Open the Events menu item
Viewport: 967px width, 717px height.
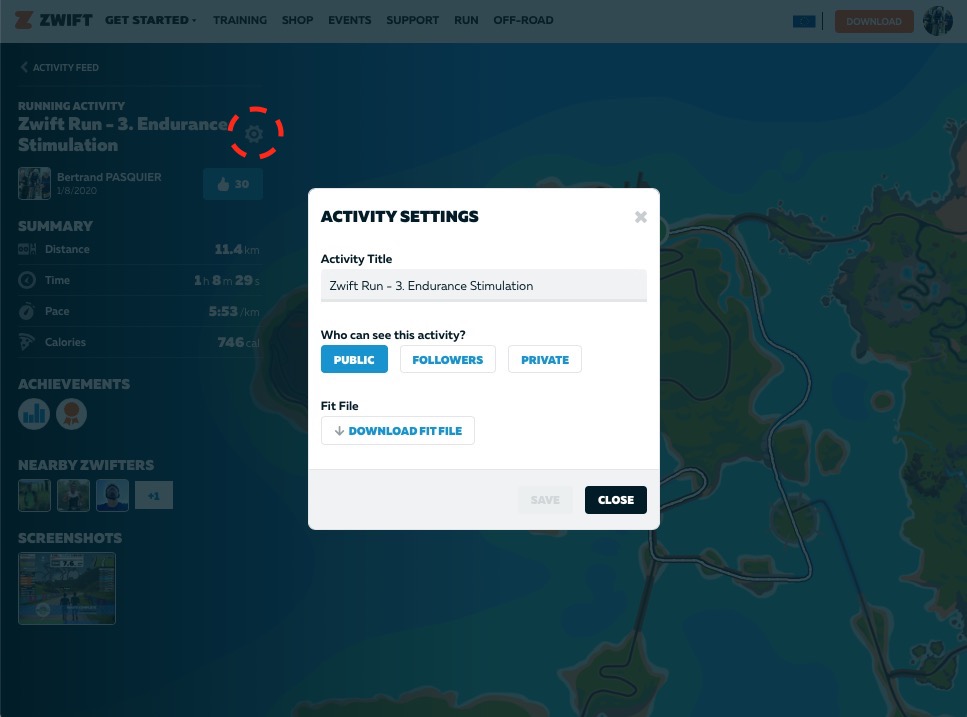pyautogui.click(x=350, y=20)
